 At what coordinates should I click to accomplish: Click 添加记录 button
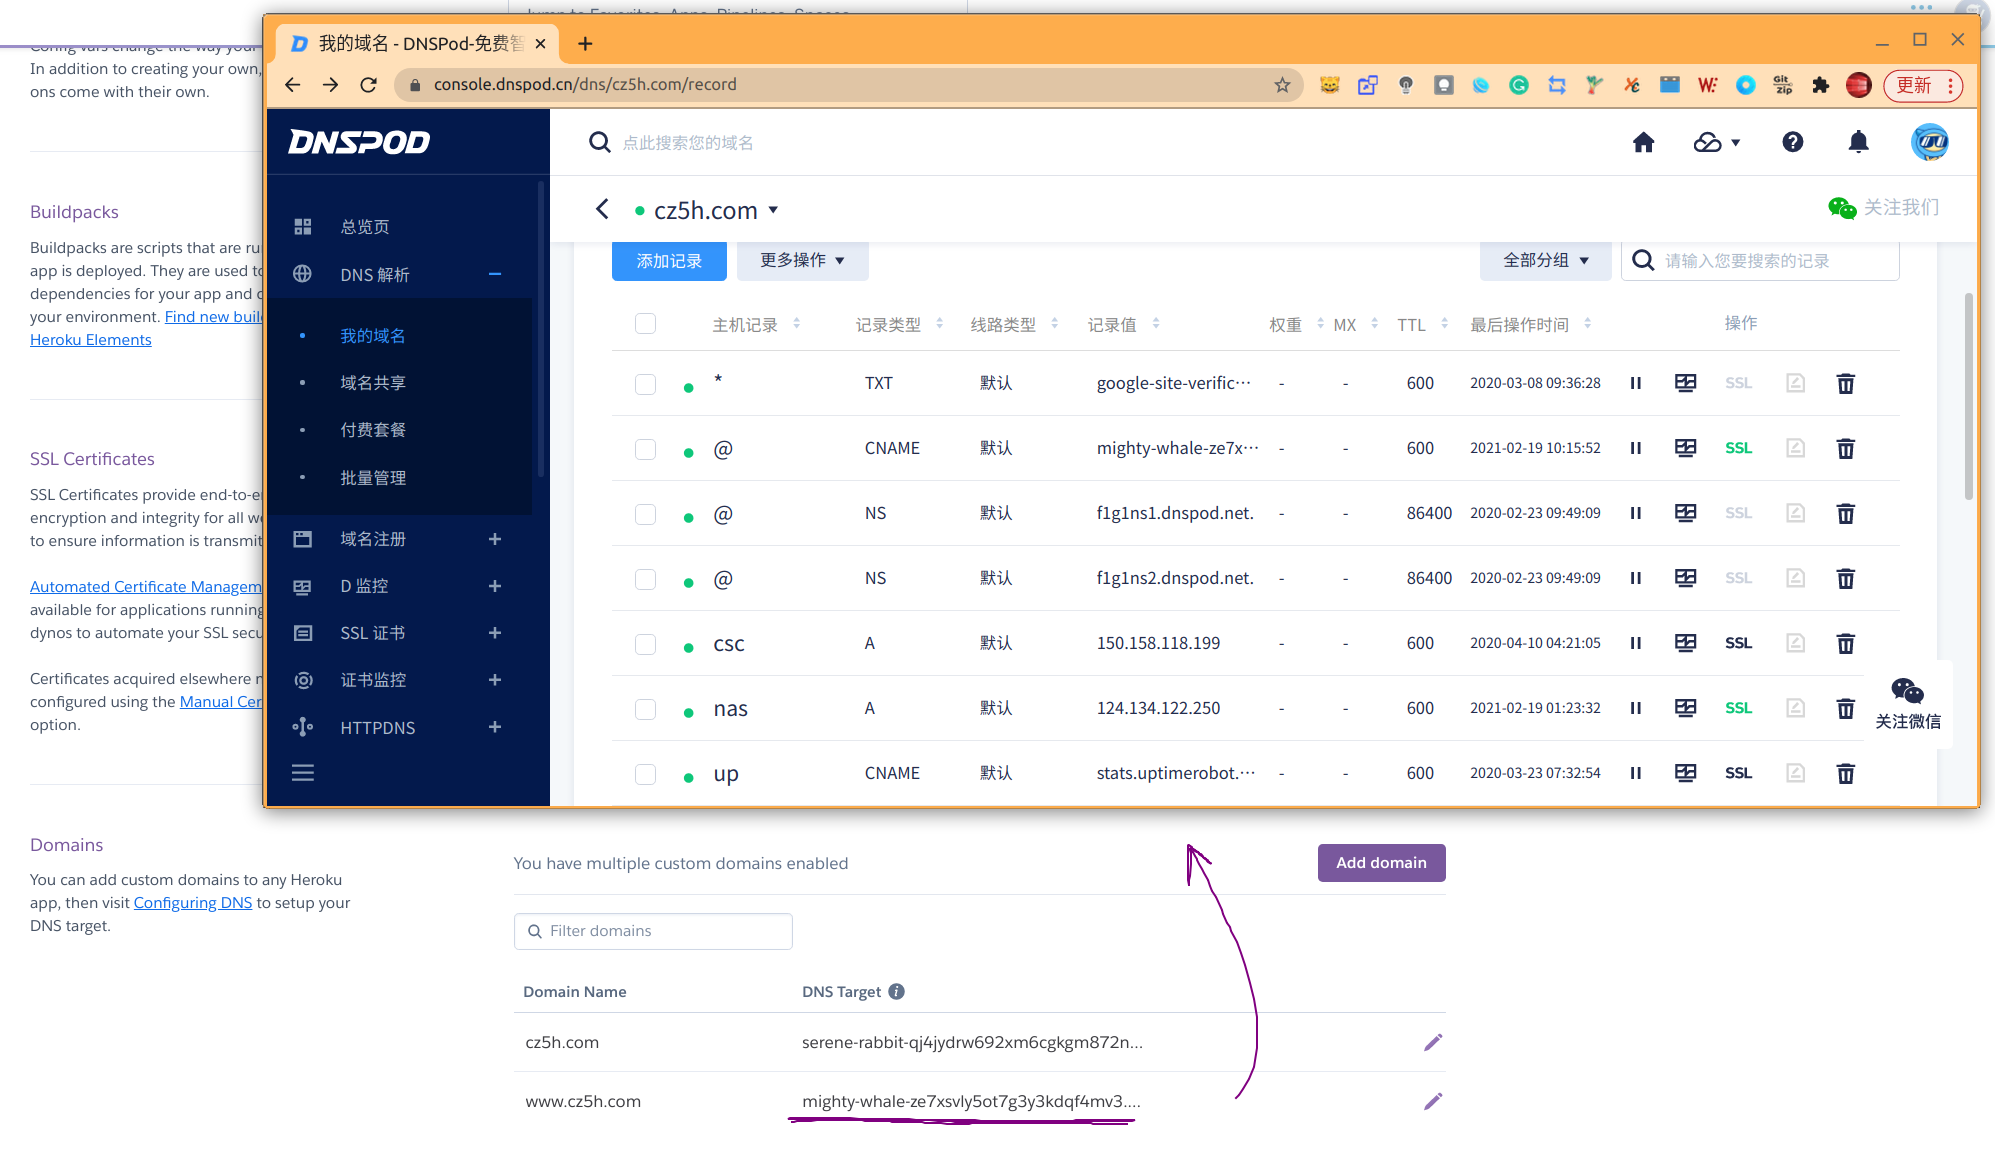(x=669, y=261)
